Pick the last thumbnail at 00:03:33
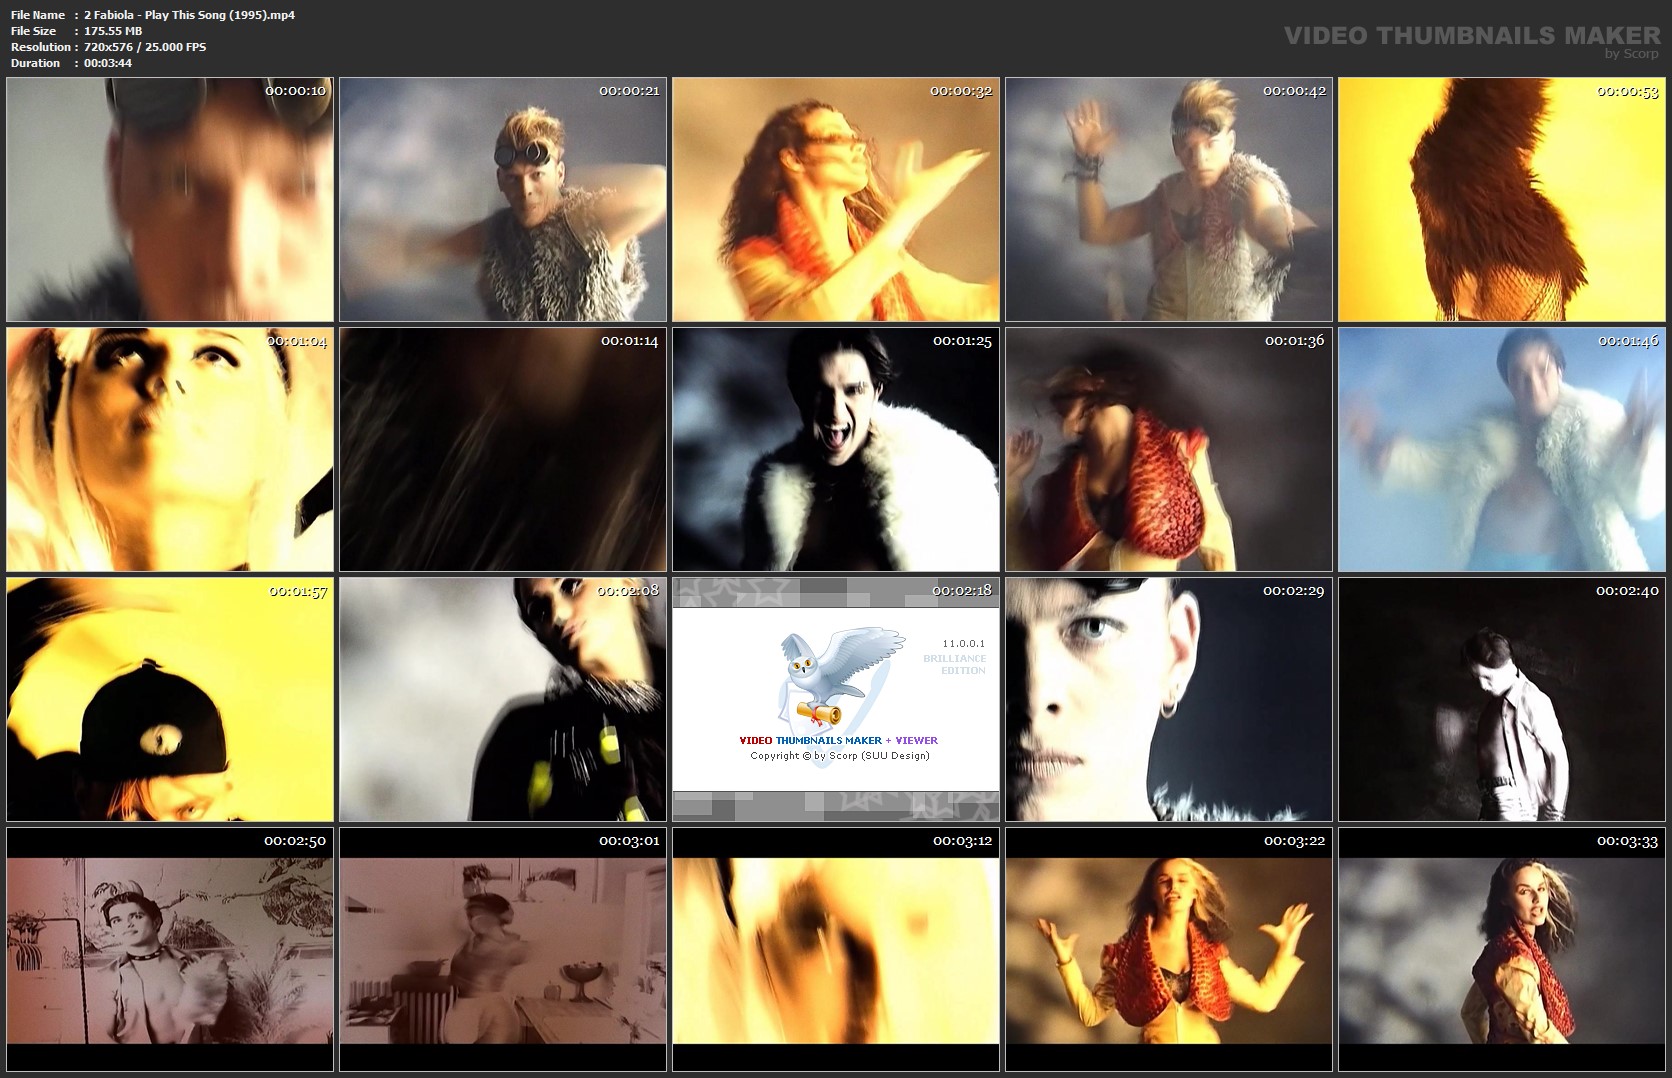 [1502, 950]
